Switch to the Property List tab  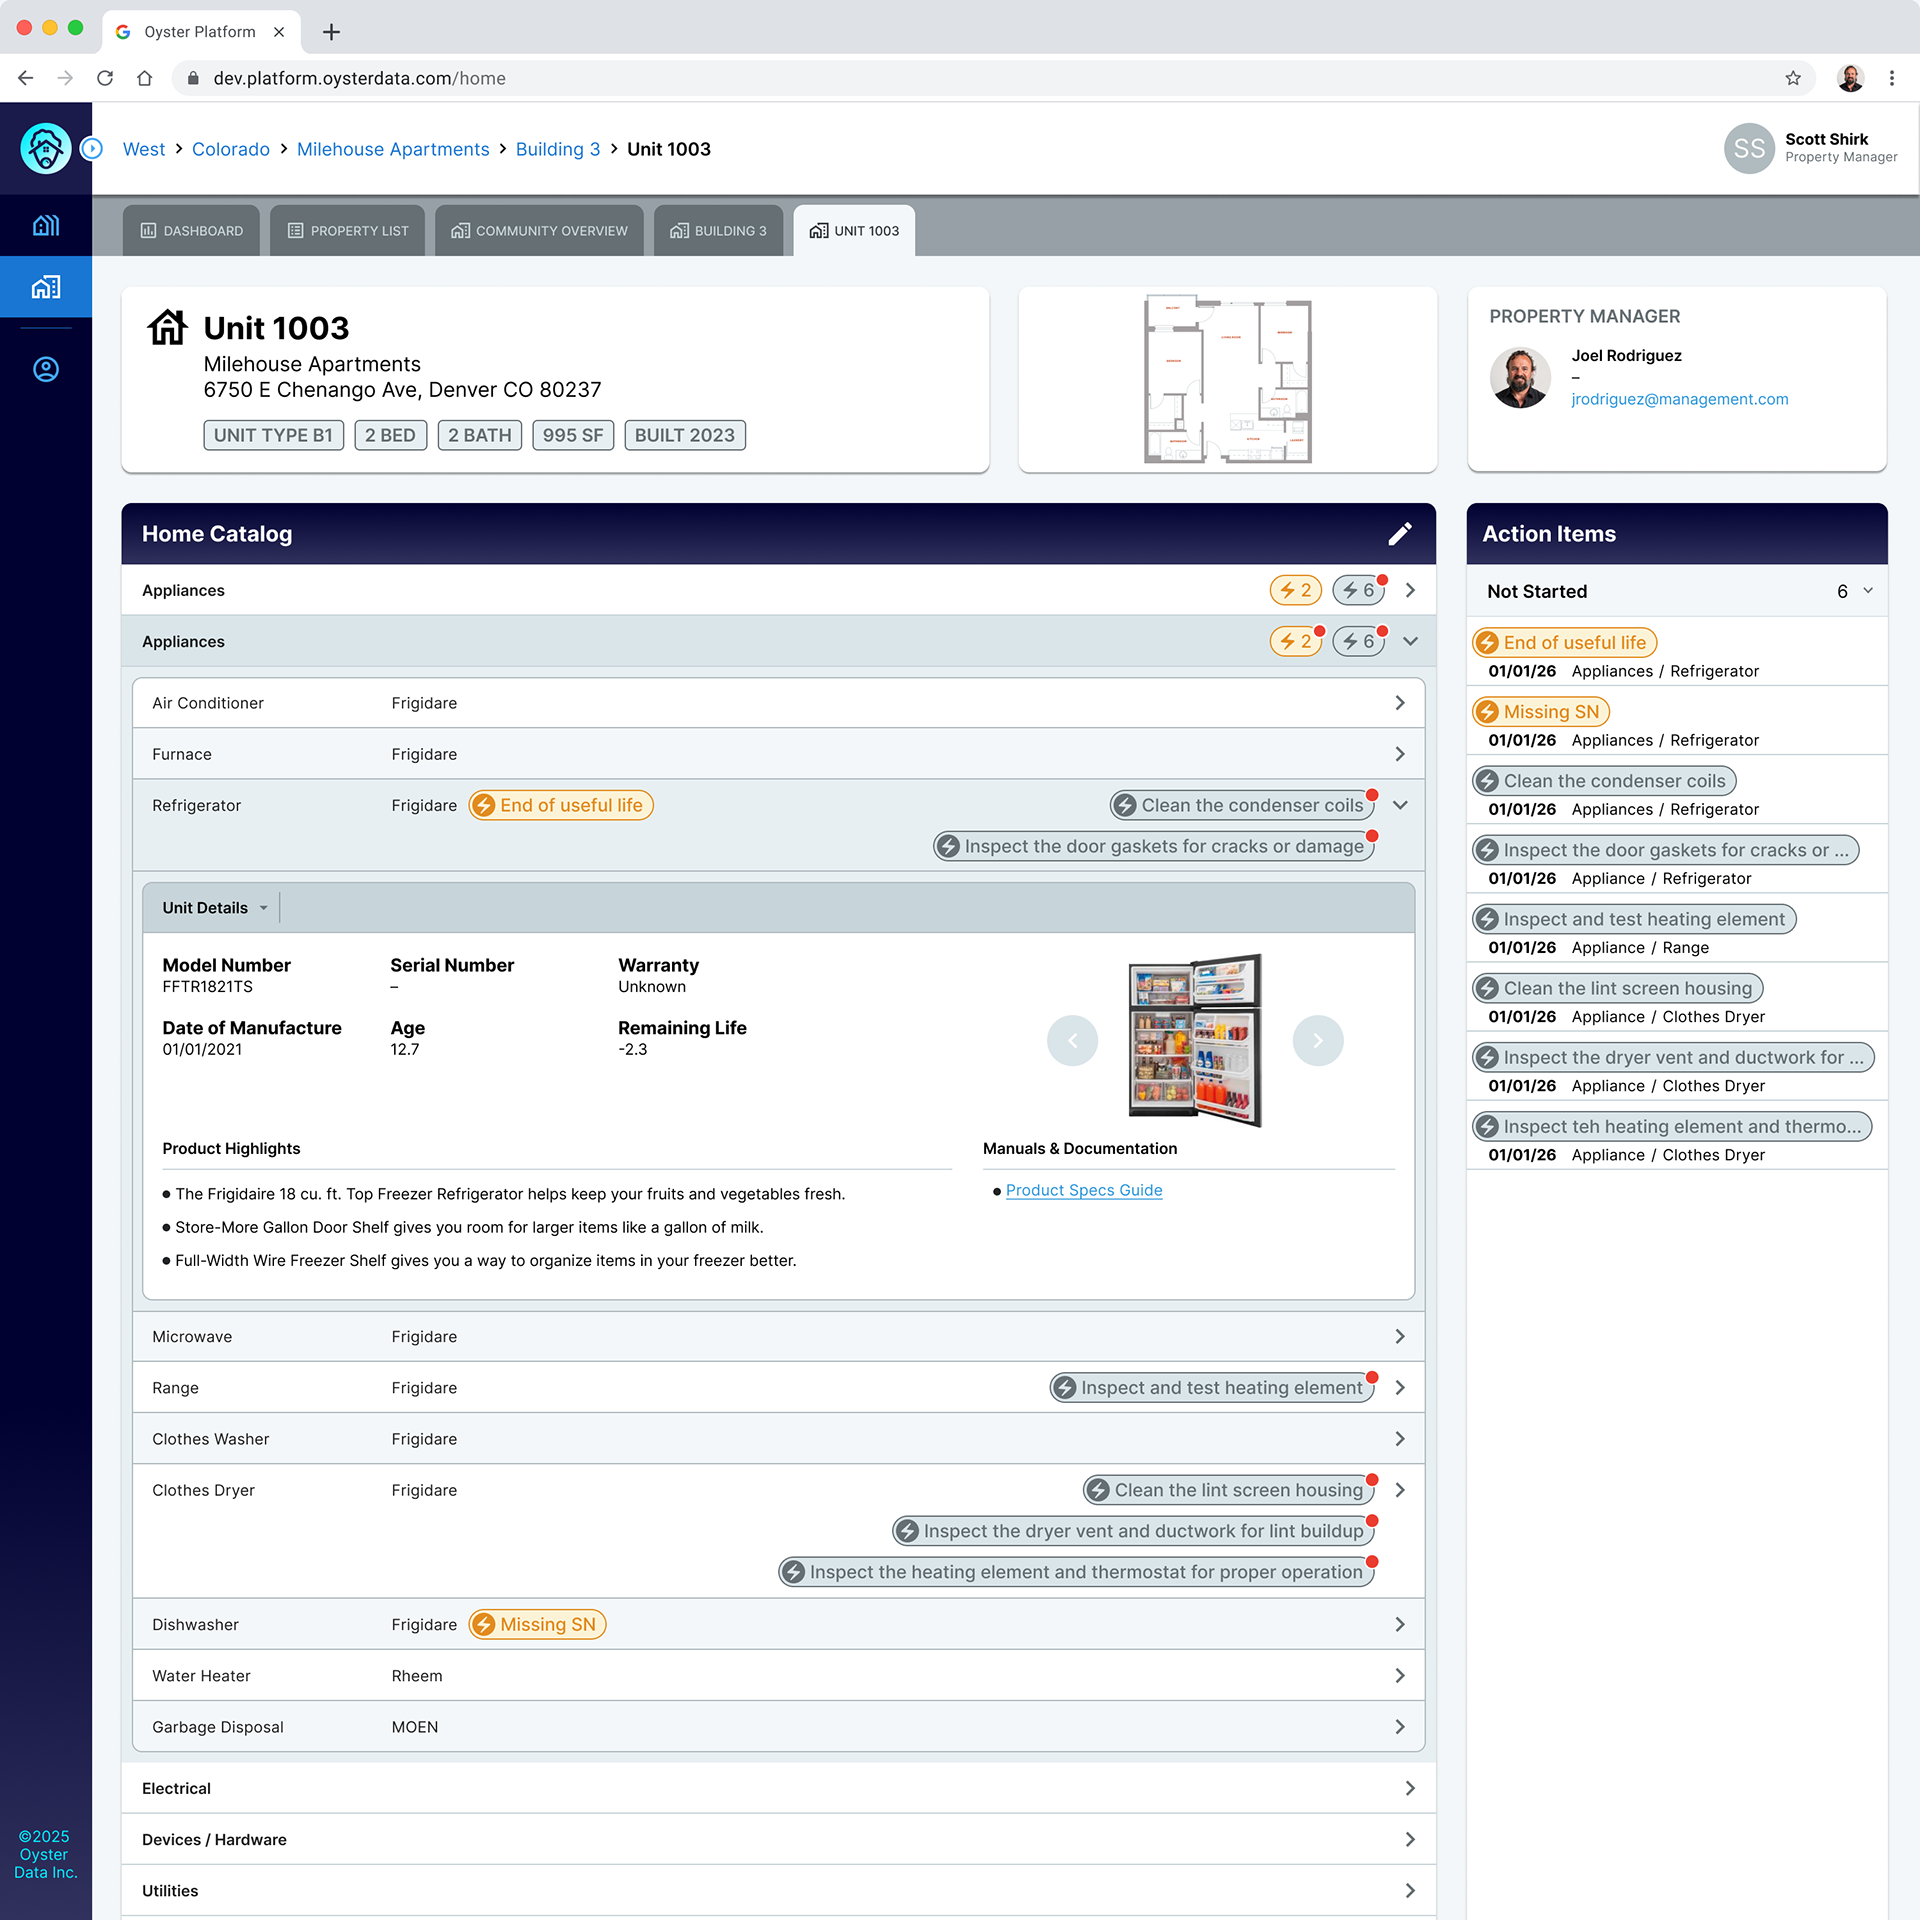click(347, 230)
